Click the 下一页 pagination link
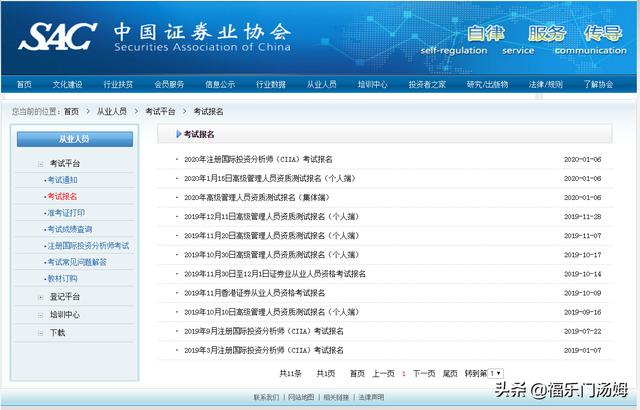Screen dimensions: 640x410 tap(424, 373)
